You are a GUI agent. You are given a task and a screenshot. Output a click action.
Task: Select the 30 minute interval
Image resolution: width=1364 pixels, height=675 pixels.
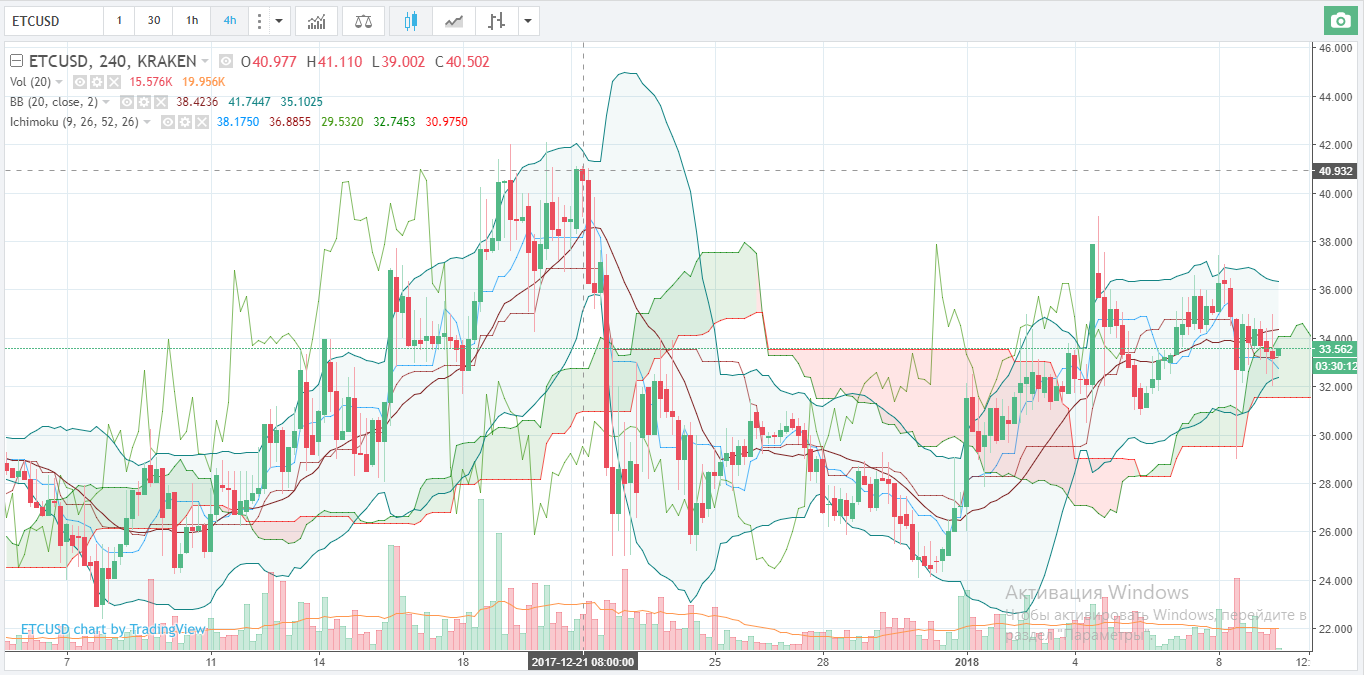coord(153,20)
